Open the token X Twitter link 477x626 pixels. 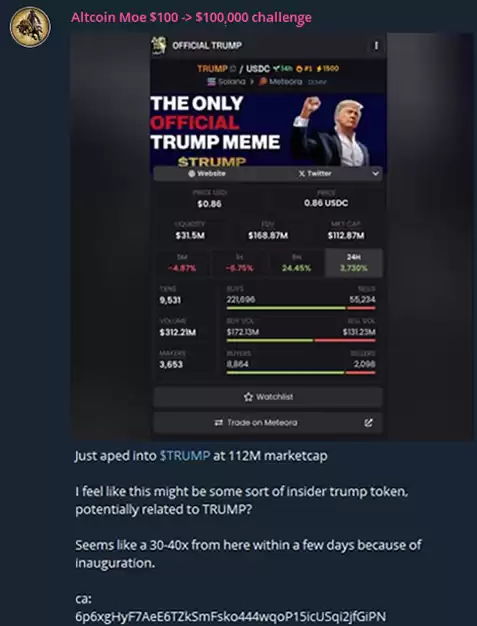315,174
